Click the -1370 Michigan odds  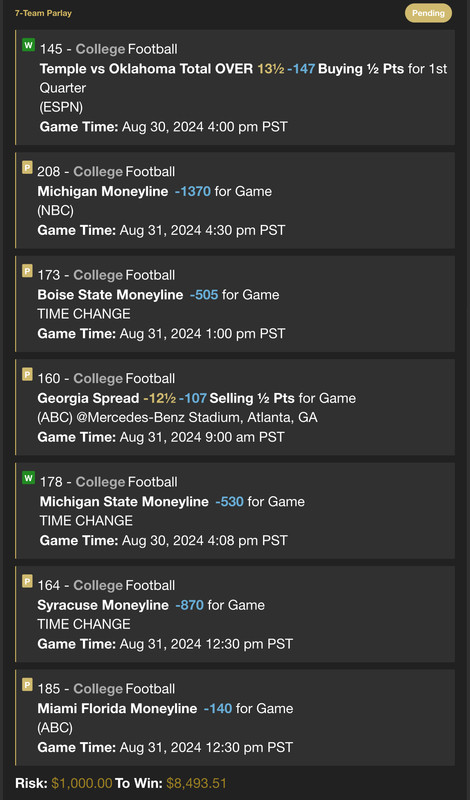[192, 191]
